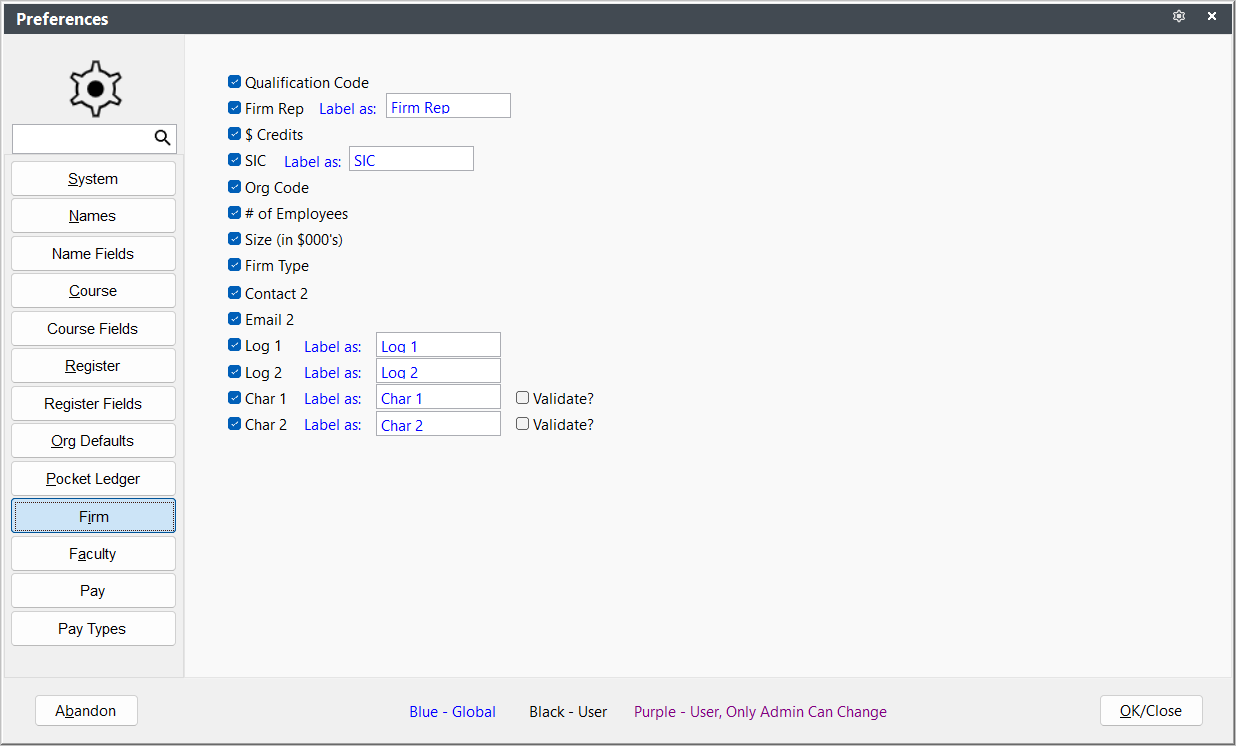1236x746 pixels.
Task: Click the Log 2 label field
Action: point(438,371)
